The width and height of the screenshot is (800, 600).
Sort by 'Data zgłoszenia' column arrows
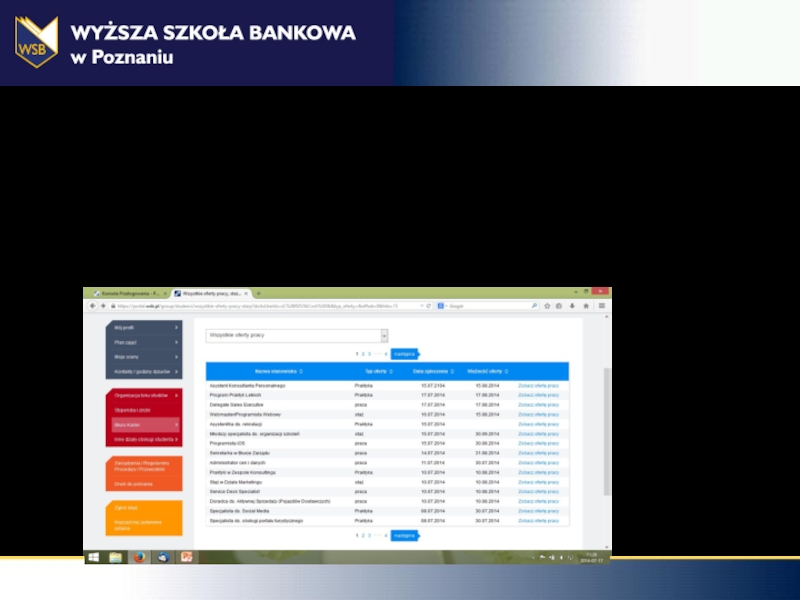[x=452, y=371]
